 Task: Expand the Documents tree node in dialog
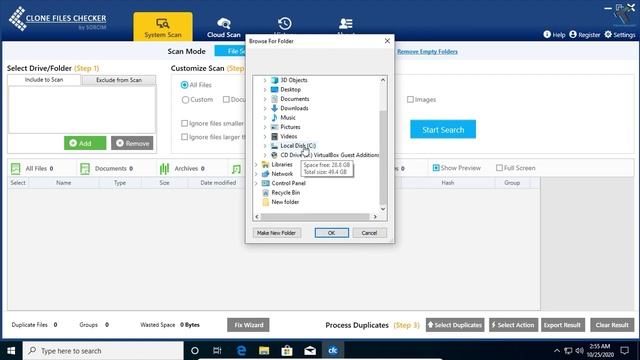(265, 99)
